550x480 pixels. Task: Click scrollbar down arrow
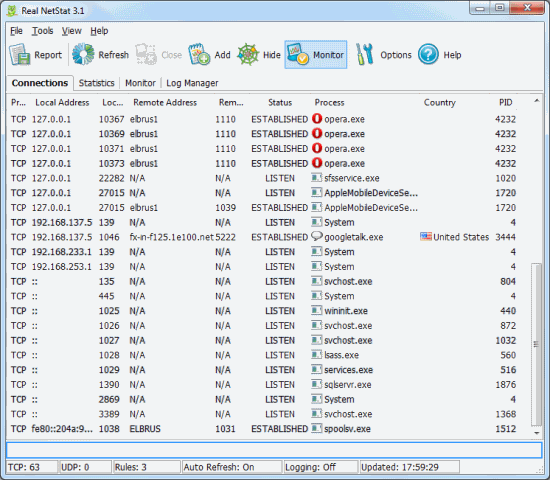point(537,433)
